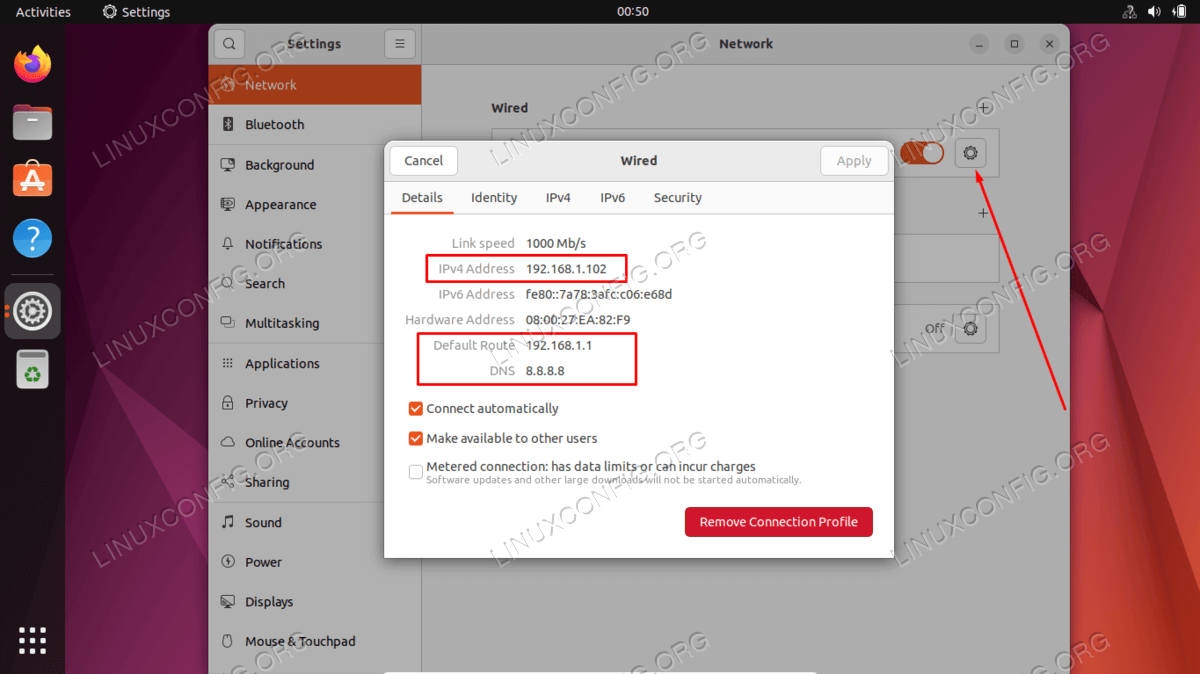Open Help from the dock
Image resolution: width=1200 pixels, height=674 pixels.
(33, 239)
